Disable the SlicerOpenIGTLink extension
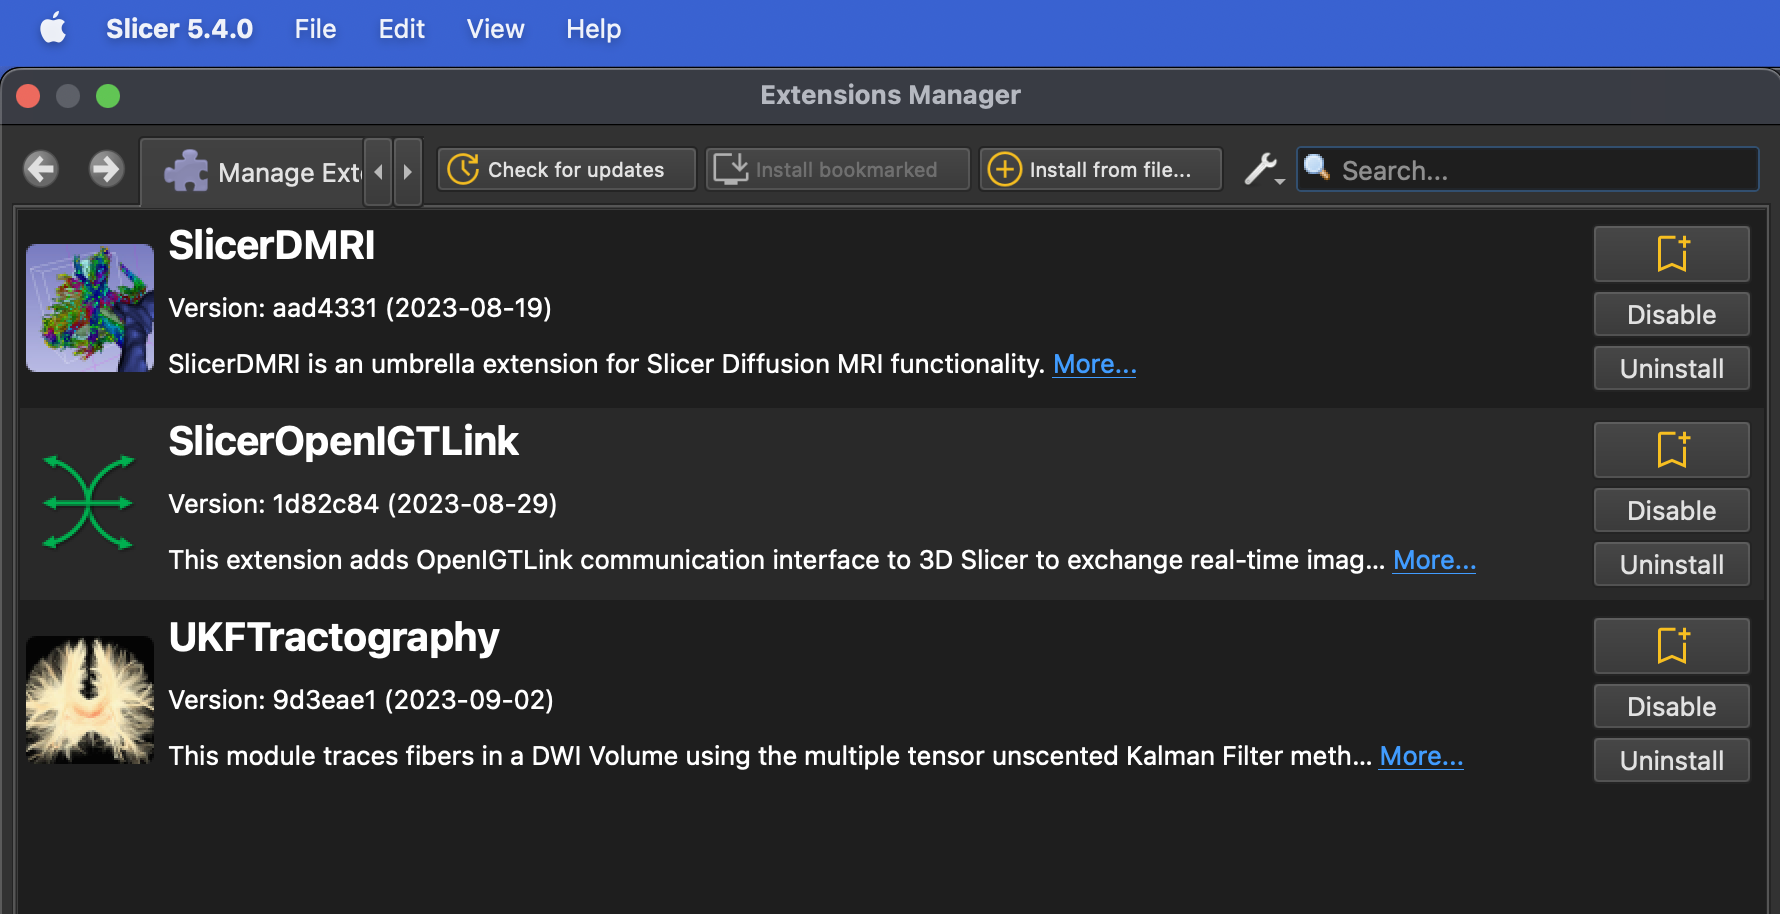This screenshot has width=1780, height=914. [x=1670, y=510]
